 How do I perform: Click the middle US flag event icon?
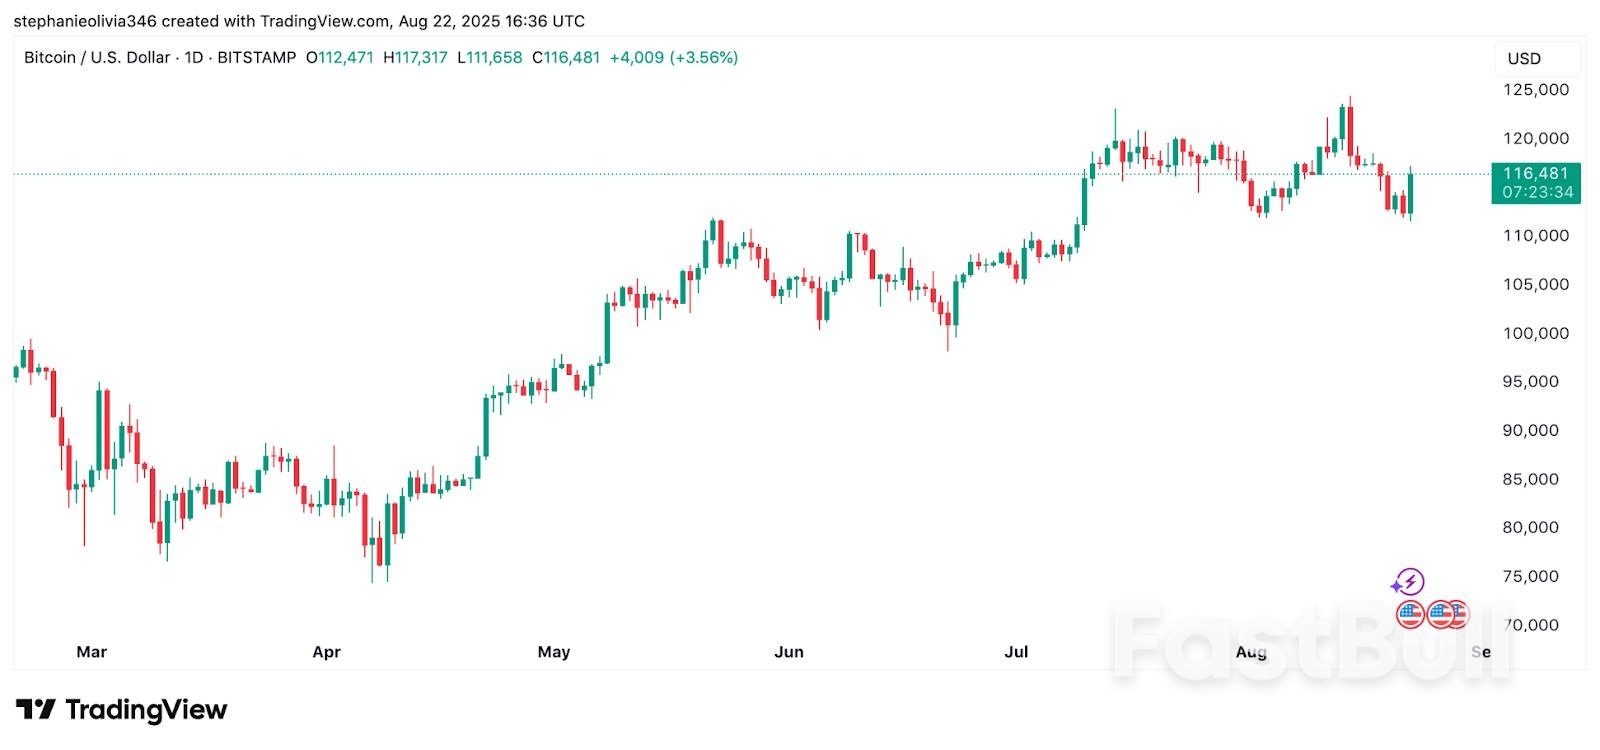point(1440,614)
